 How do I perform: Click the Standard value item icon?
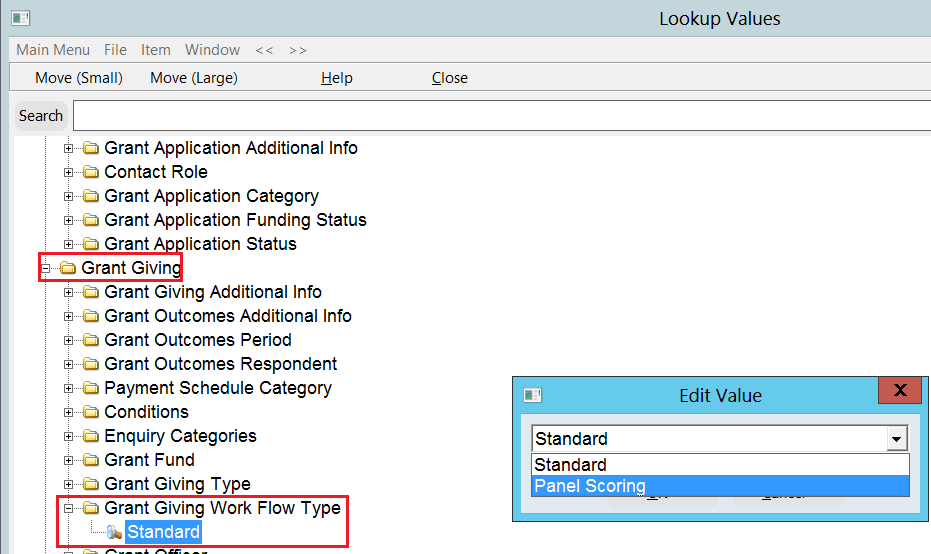coord(114,532)
